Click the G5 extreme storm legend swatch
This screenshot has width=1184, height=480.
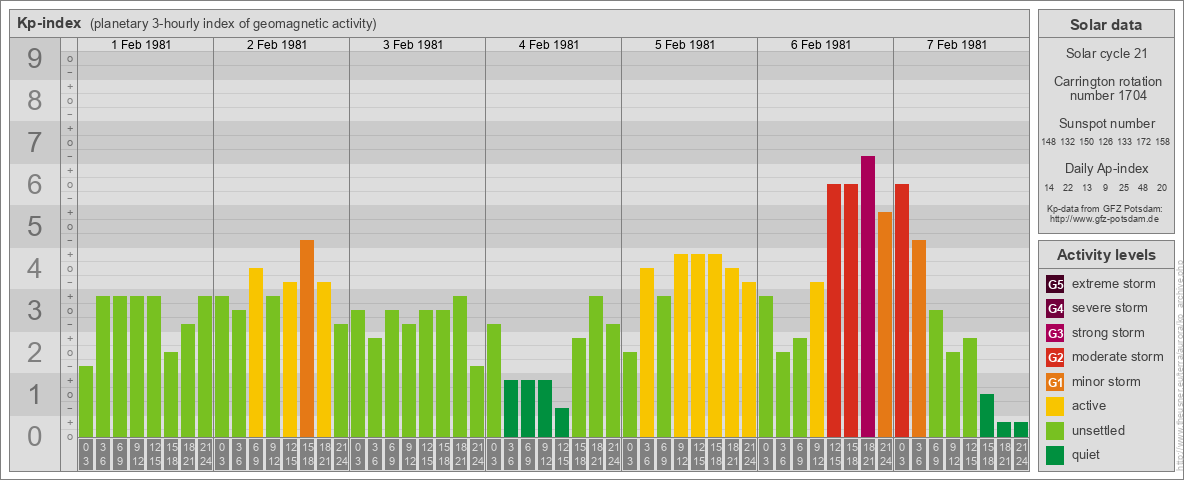(x=1055, y=285)
